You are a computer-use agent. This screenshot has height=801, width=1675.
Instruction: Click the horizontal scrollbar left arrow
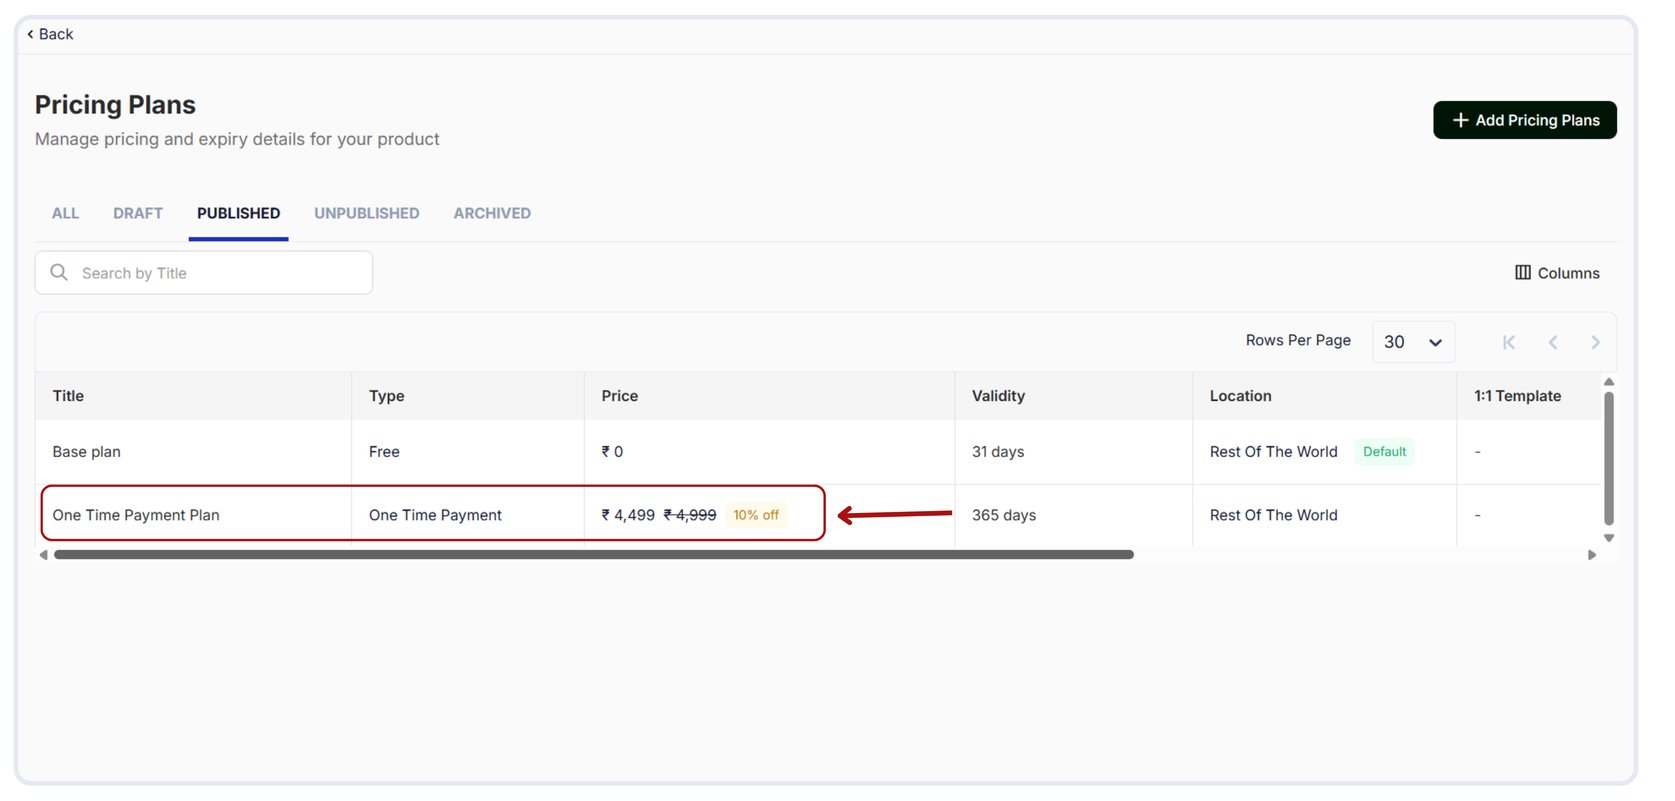coord(43,555)
